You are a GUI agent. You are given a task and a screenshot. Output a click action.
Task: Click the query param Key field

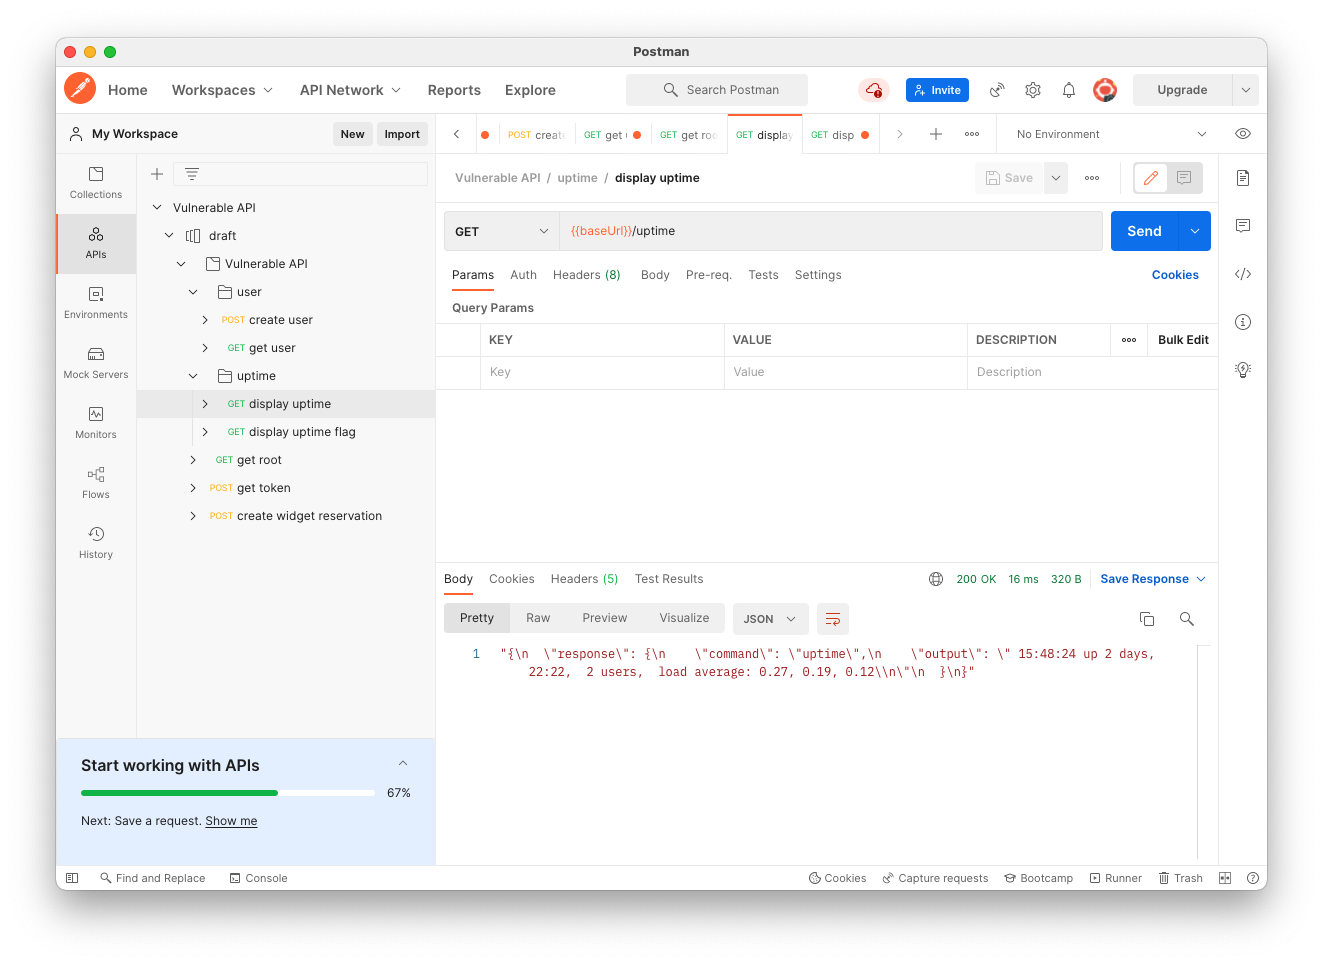pos(603,372)
